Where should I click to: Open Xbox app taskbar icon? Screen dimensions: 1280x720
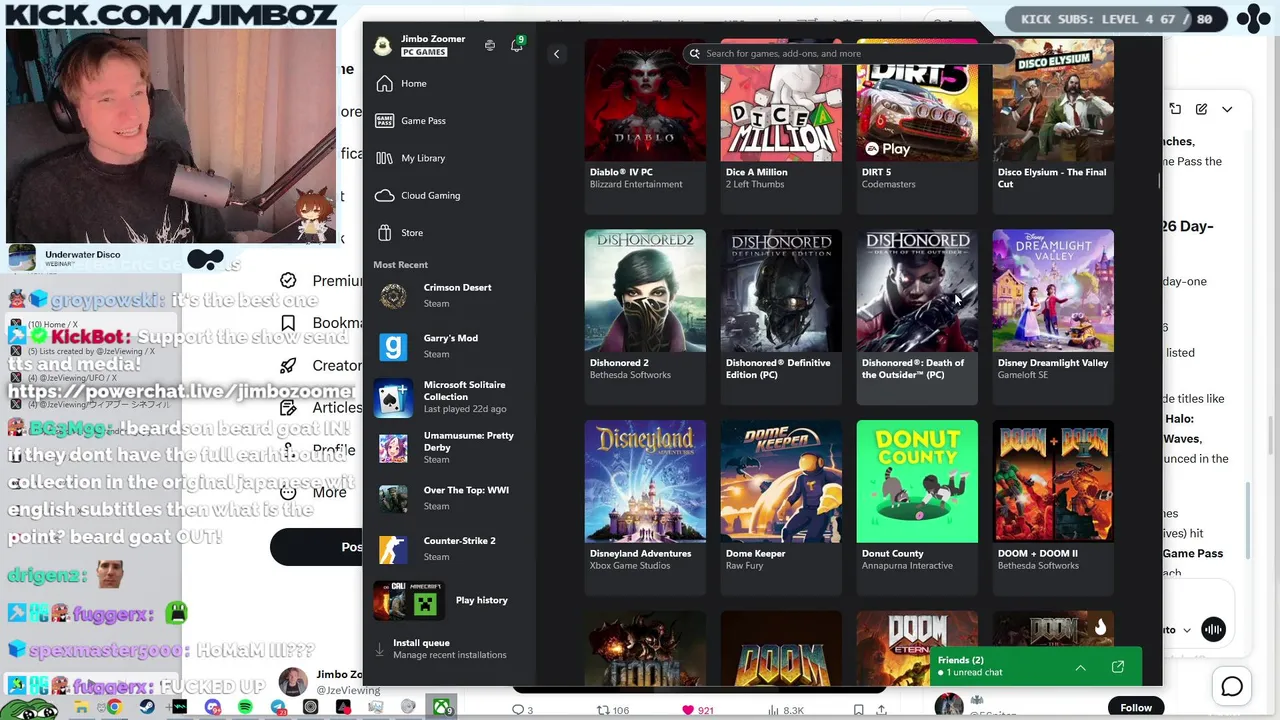(x=441, y=708)
